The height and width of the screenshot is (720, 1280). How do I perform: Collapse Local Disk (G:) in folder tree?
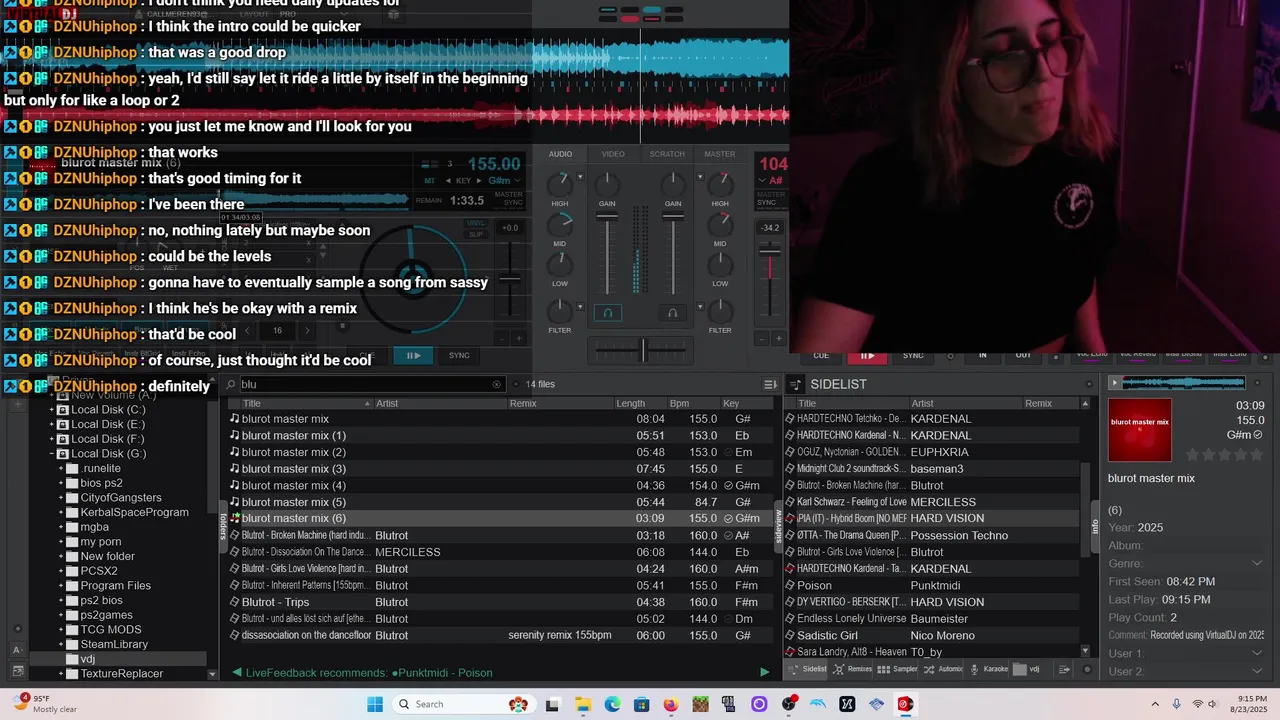(51, 454)
